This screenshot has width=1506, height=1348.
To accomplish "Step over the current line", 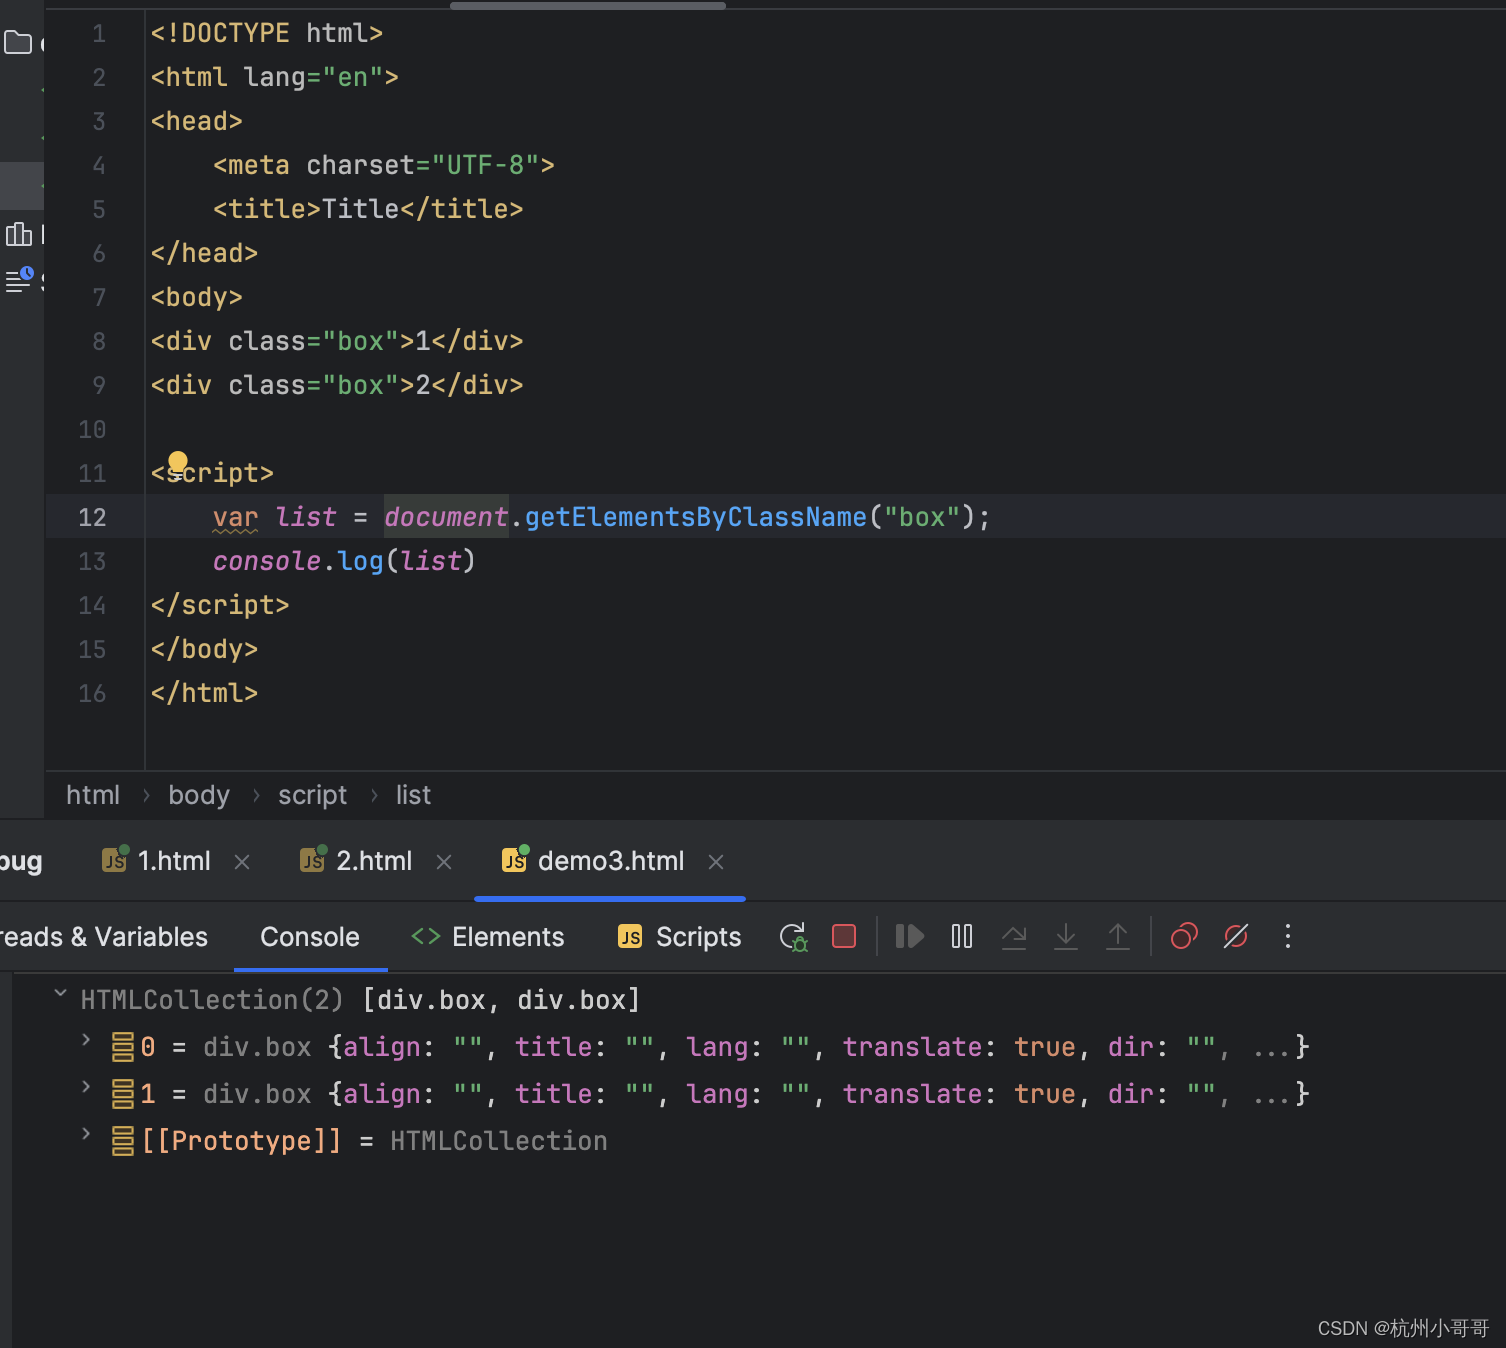I will pos(1014,936).
